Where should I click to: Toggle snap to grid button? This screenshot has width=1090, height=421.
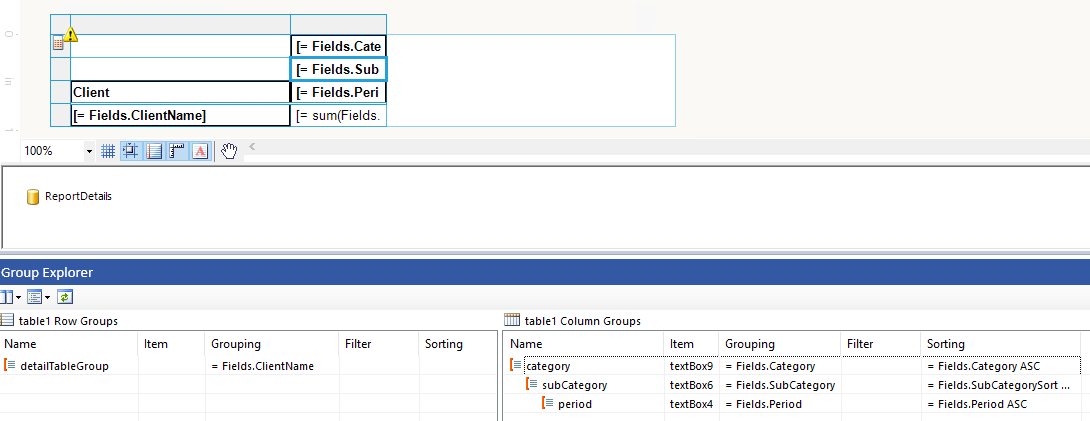tap(131, 151)
